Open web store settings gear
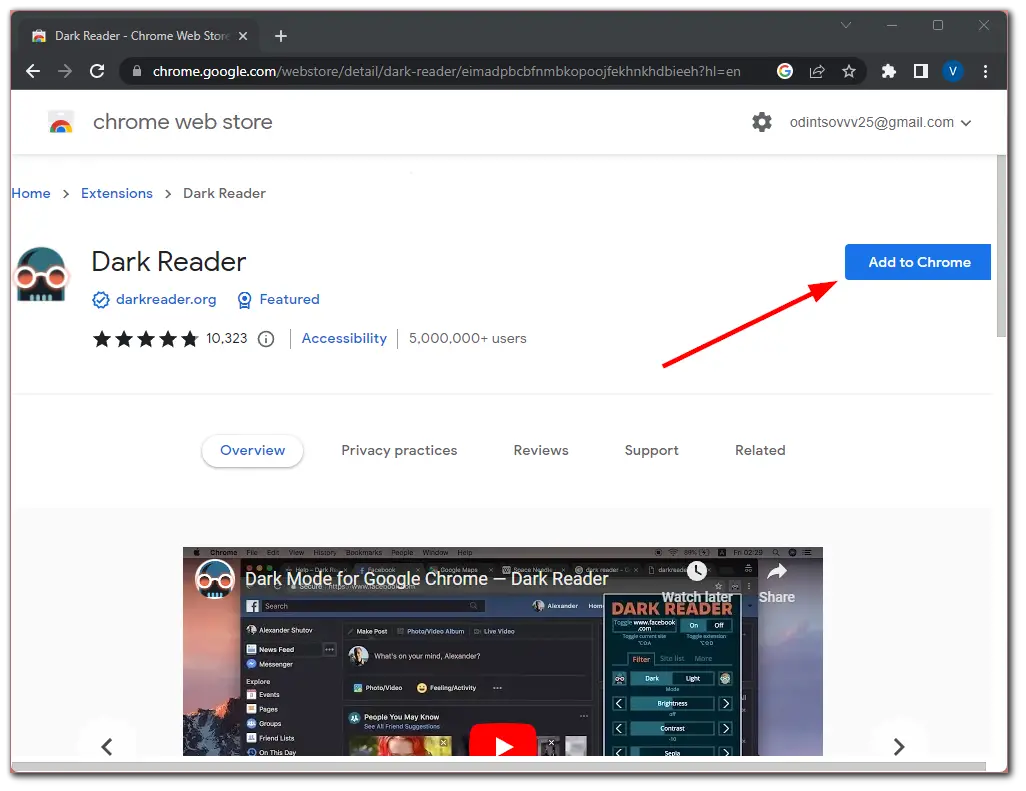The height and width of the screenshot is (791, 1026). (x=762, y=122)
